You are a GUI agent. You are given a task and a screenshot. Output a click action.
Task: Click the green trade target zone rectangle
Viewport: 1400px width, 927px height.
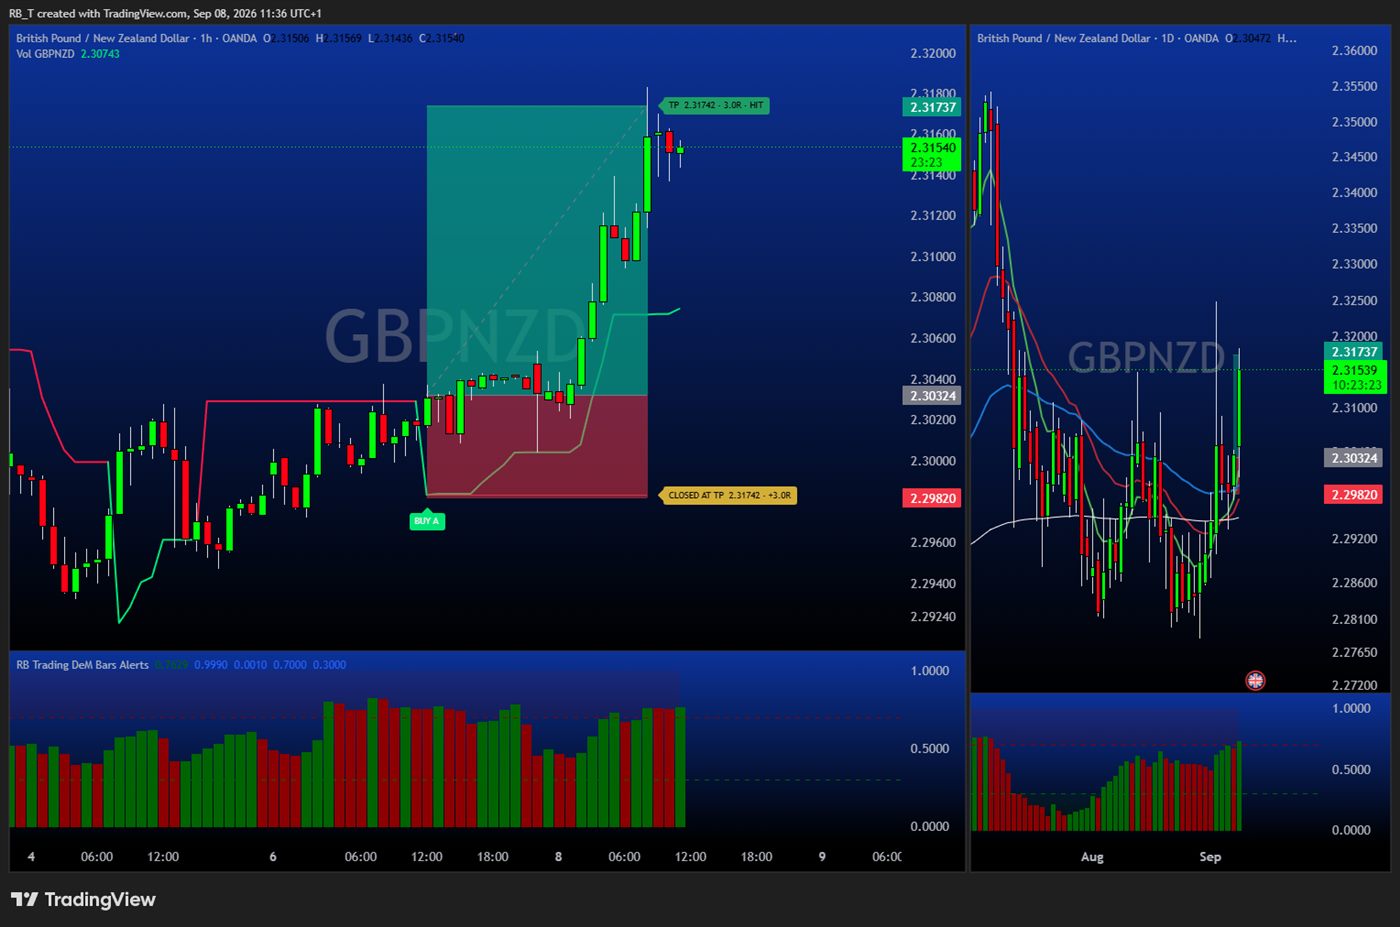pyautogui.click(x=537, y=250)
